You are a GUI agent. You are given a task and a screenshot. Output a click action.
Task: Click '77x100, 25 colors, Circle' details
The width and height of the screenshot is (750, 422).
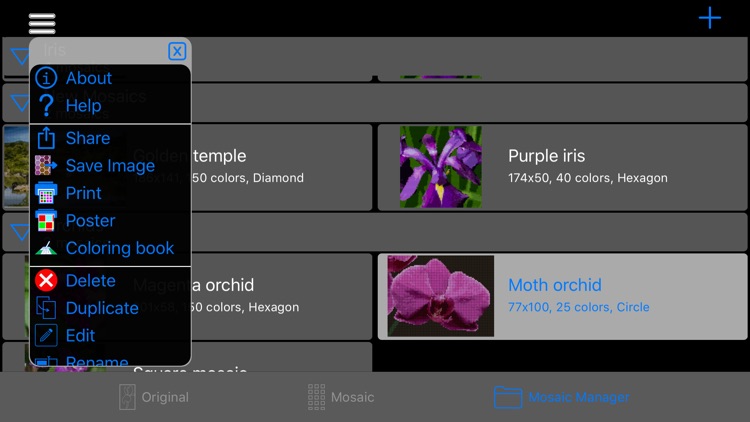click(x=579, y=307)
